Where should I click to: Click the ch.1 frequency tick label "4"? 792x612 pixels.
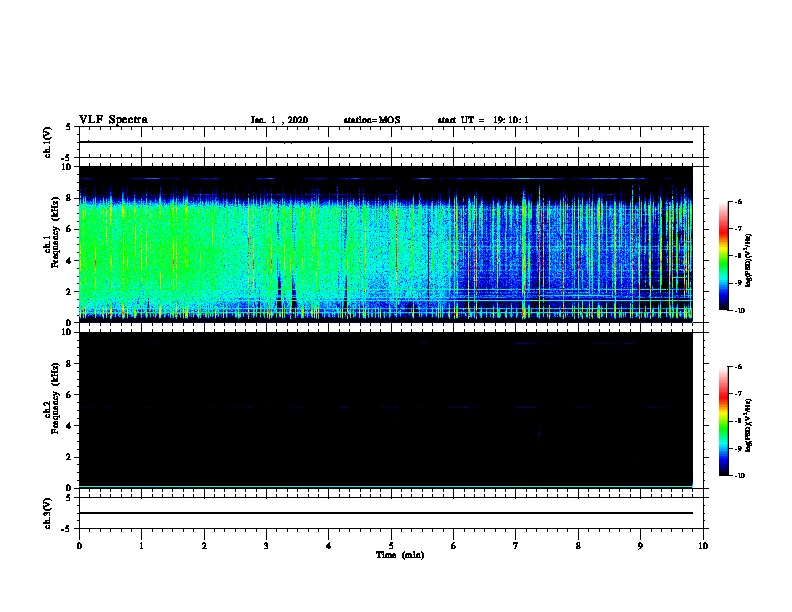point(69,261)
